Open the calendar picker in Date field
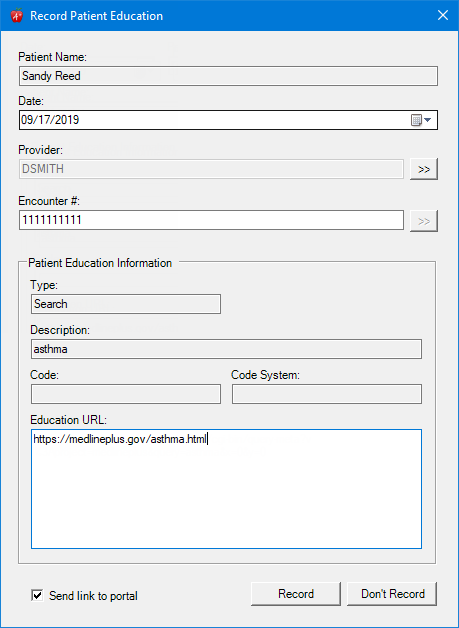Image resolution: width=459 pixels, height=628 pixels. click(421, 120)
